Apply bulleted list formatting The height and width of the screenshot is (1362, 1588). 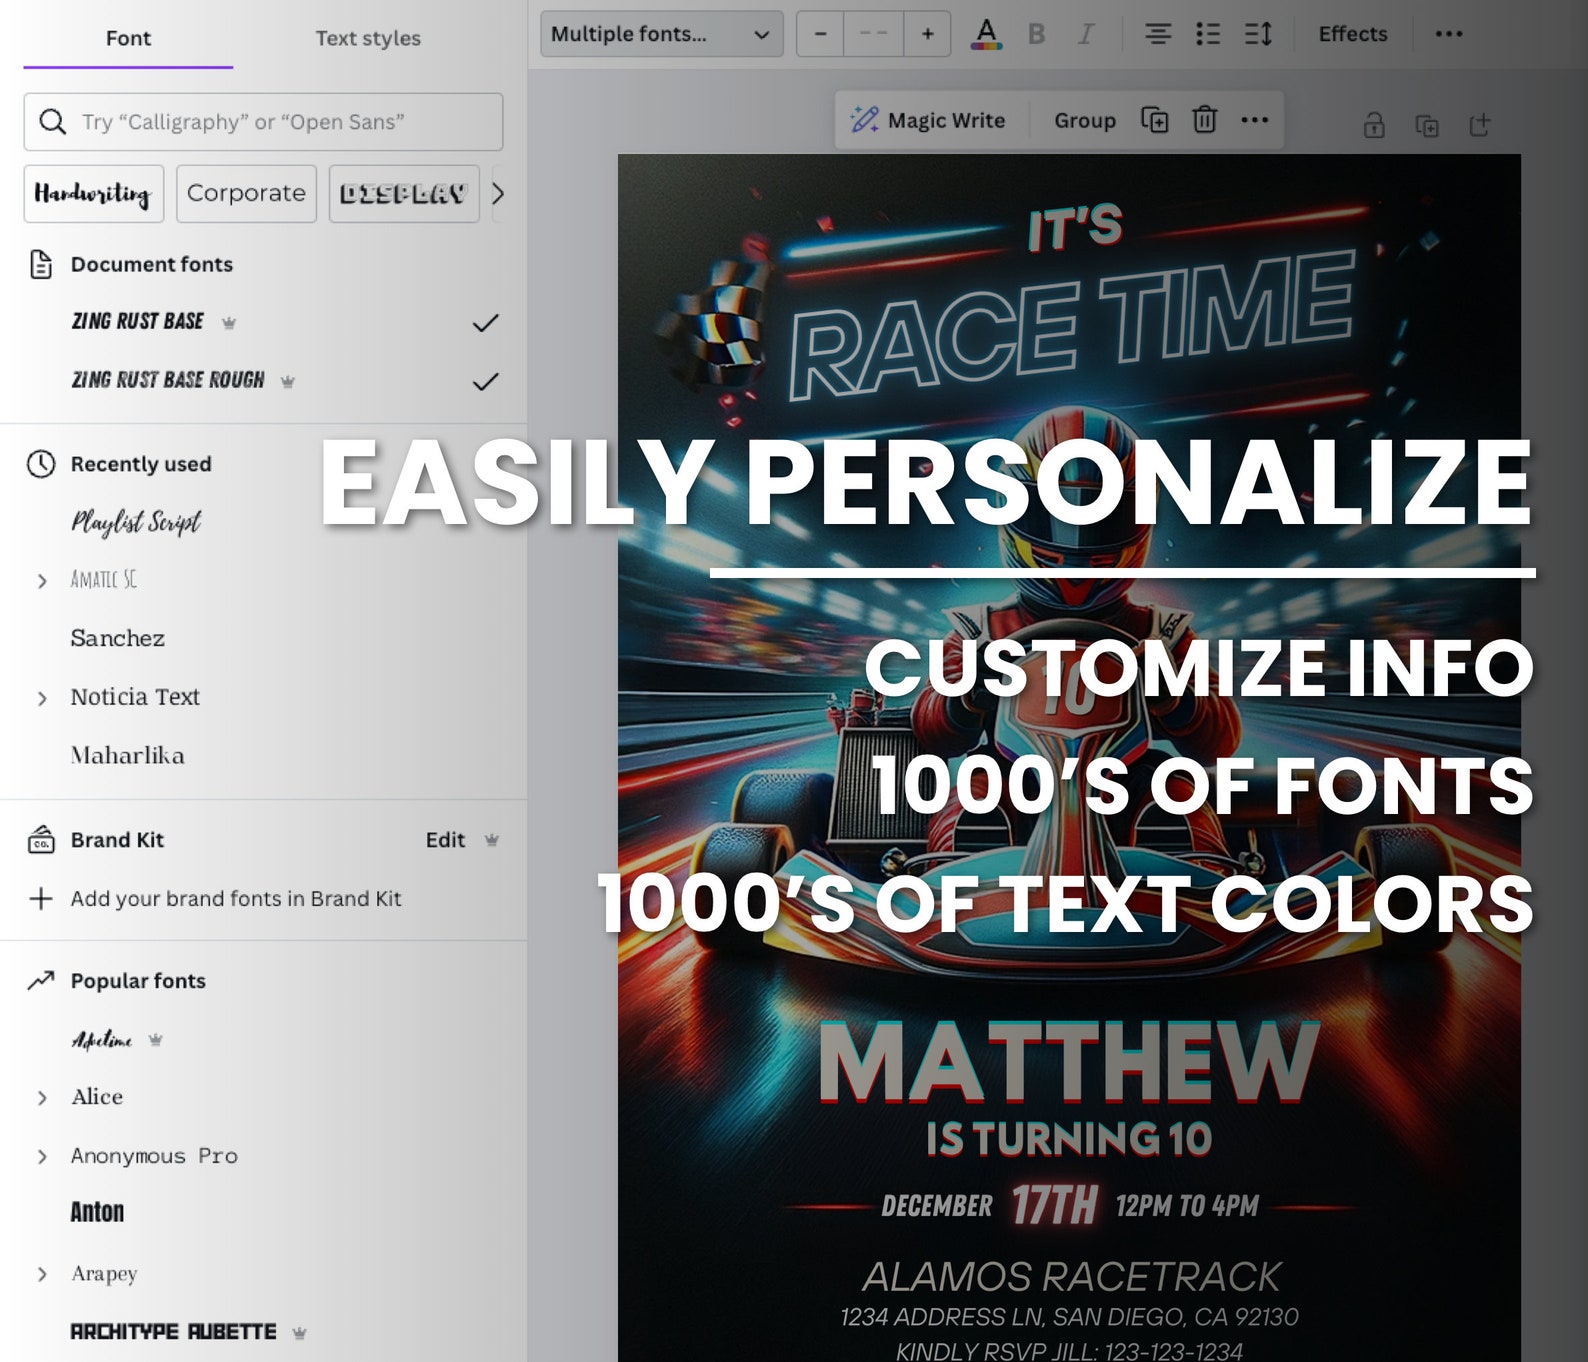coord(1208,34)
